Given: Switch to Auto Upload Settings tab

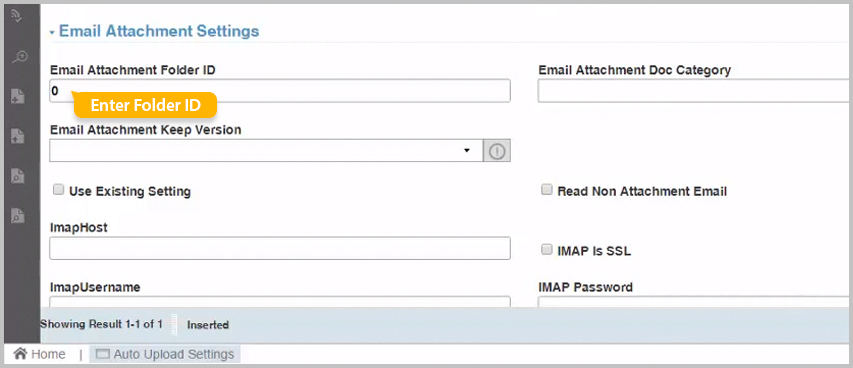Looking at the screenshot, I should click(165, 354).
